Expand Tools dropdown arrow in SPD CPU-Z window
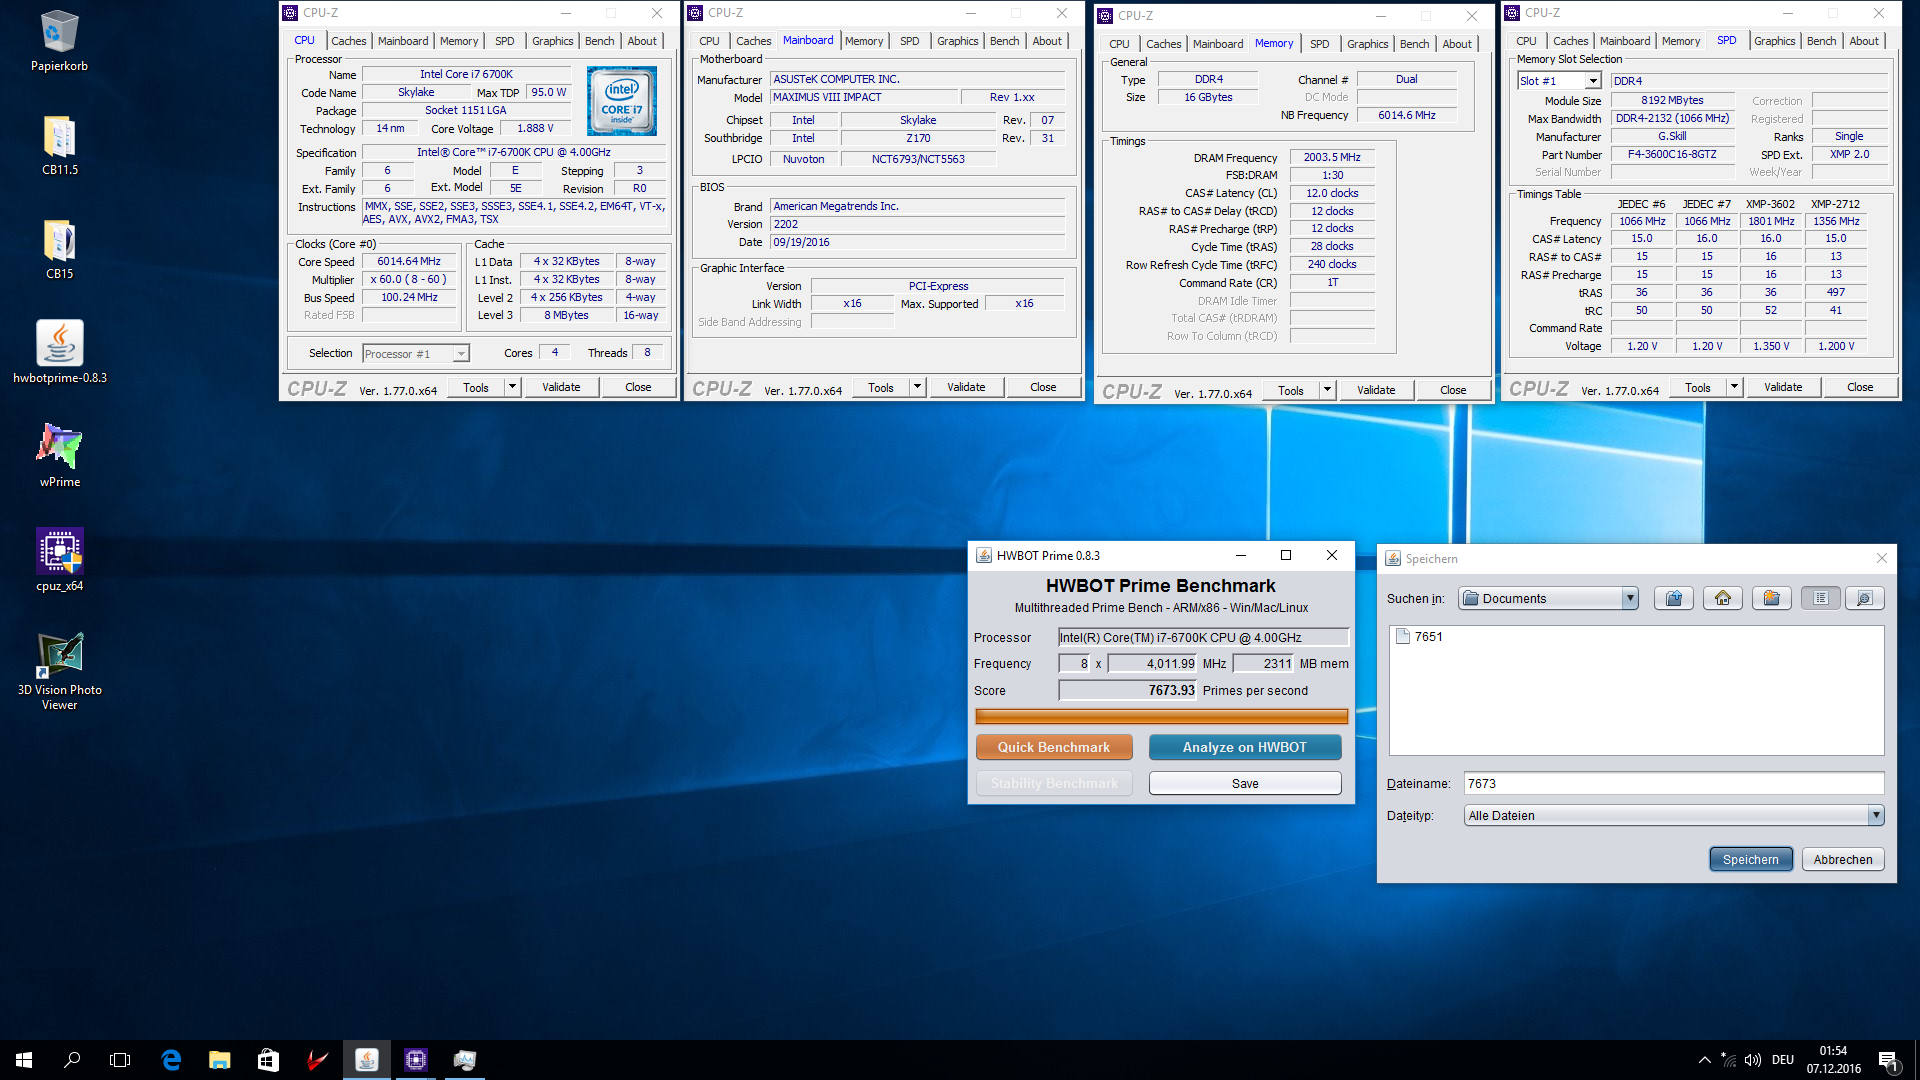The width and height of the screenshot is (1920, 1080). point(1735,387)
